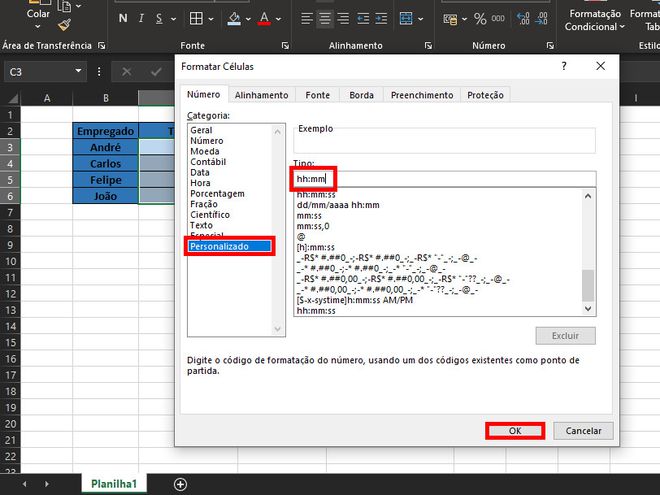Click the cancel (X) formula bar icon
Viewport: 660px width, 495px height.
(127, 72)
